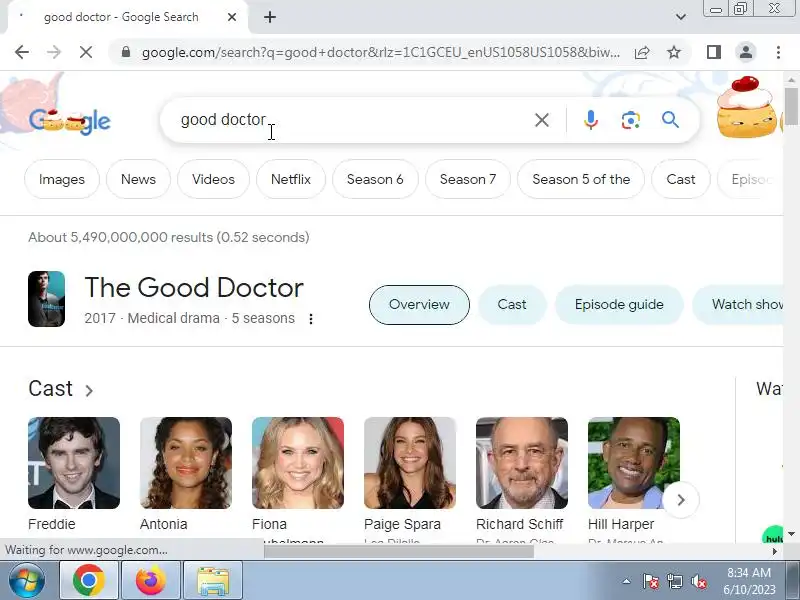Filter results by News
The height and width of the screenshot is (600, 800).
pos(138,180)
